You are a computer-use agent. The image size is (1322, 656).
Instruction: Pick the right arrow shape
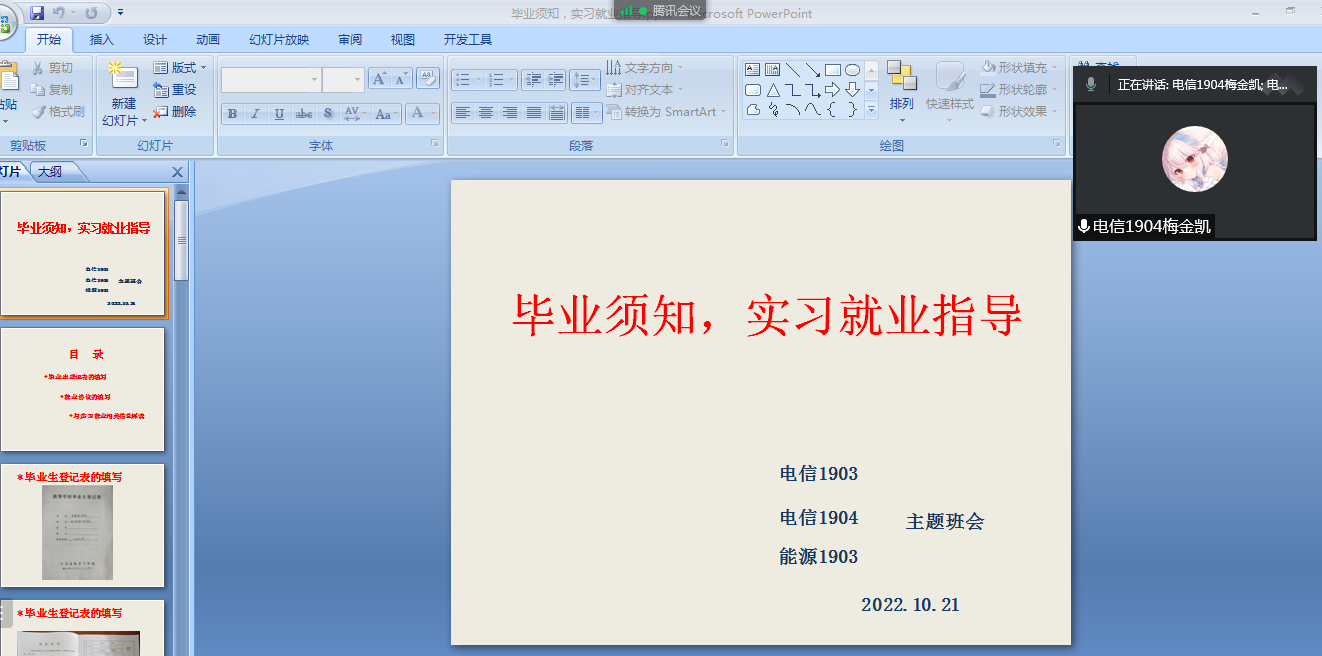coord(832,90)
